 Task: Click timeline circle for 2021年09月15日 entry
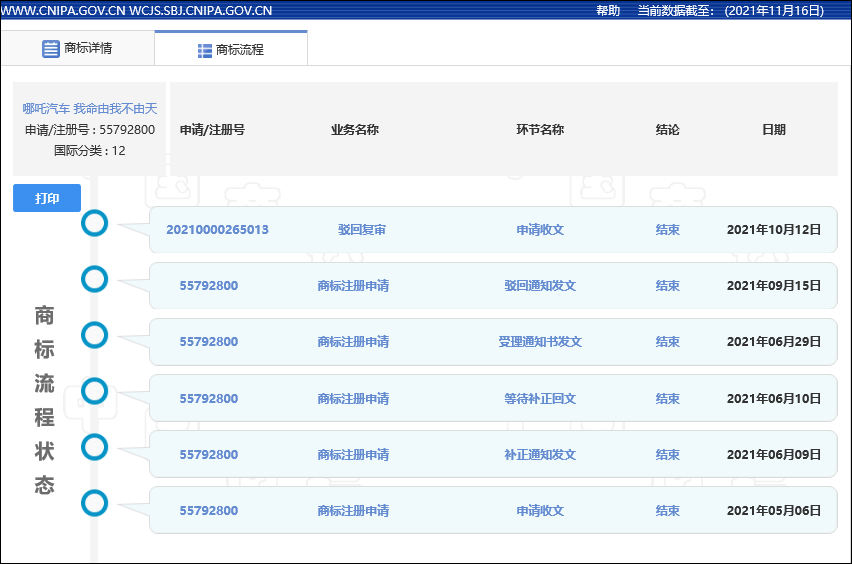click(x=94, y=280)
